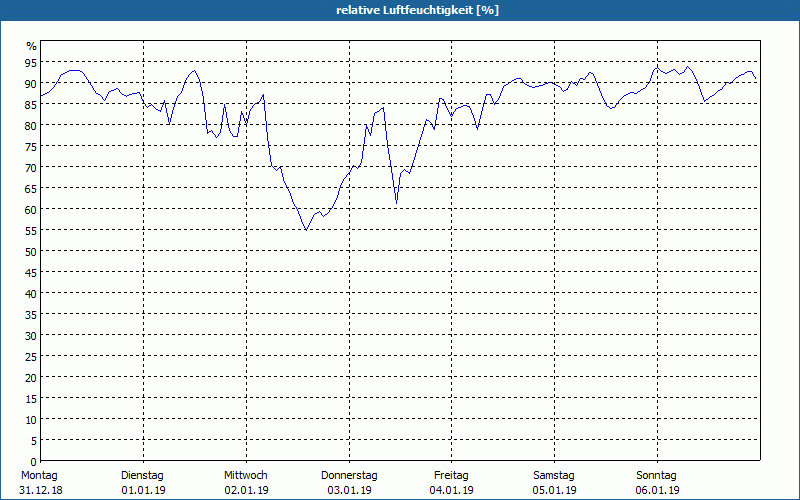Select the Mittwoch axis label
The height and width of the screenshot is (500, 800).
pos(246,476)
